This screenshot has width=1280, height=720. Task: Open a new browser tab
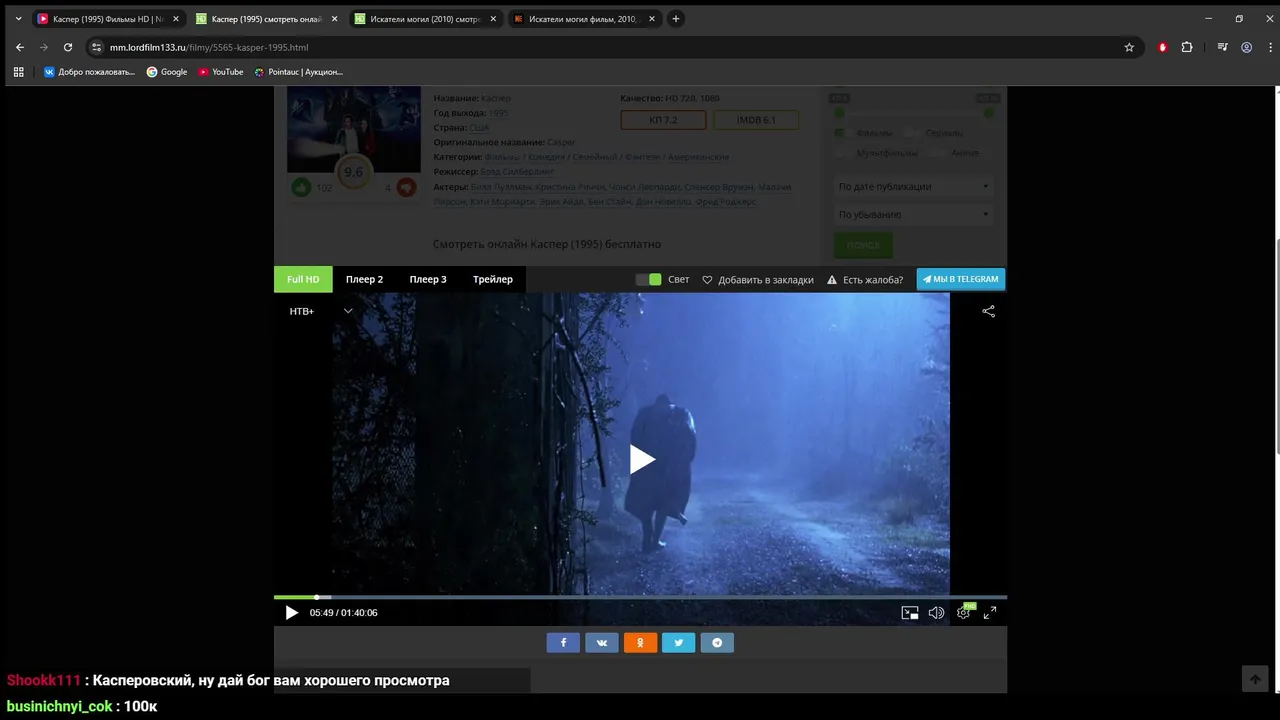(676, 19)
